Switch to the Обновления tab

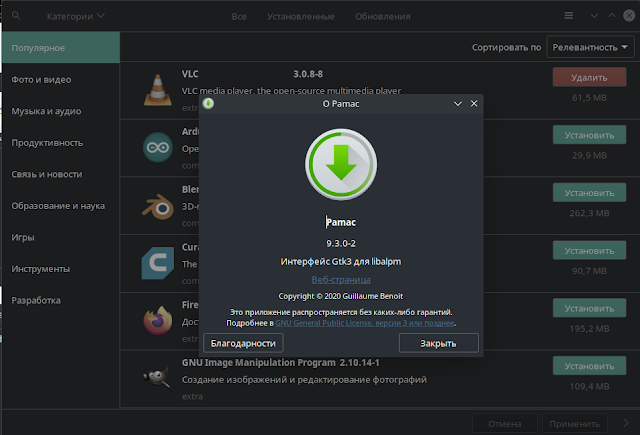tap(382, 16)
